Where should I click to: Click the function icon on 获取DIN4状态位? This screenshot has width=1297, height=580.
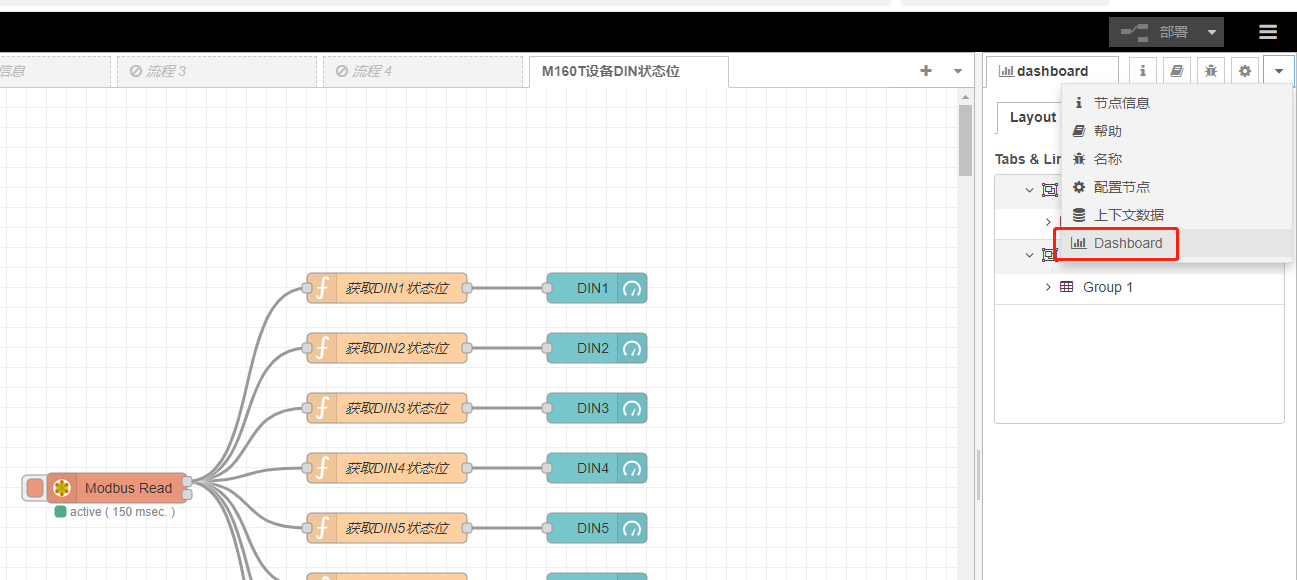tap(322, 468)
